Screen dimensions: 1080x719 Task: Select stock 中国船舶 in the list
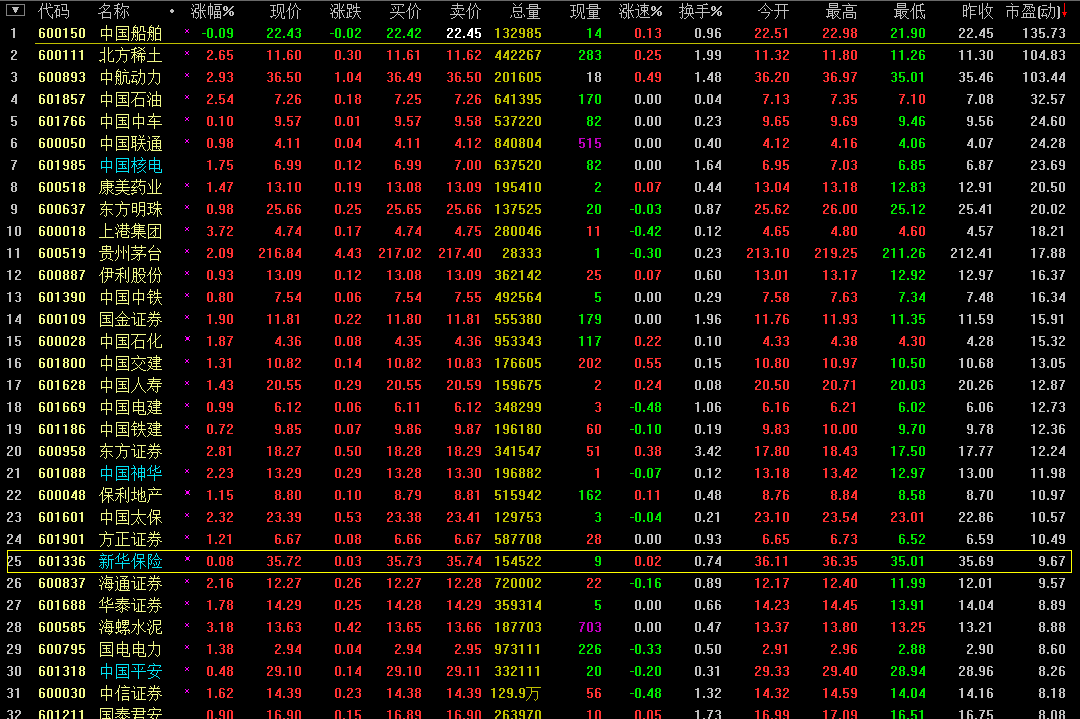131,33
